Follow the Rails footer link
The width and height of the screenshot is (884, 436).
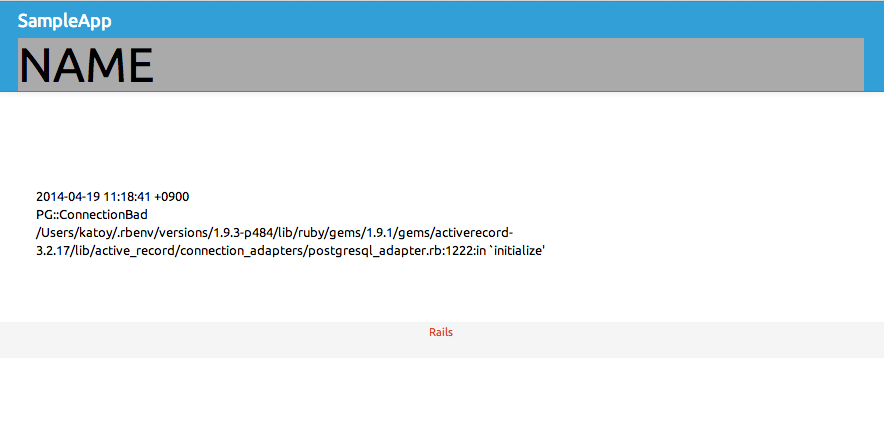(441, 332)
